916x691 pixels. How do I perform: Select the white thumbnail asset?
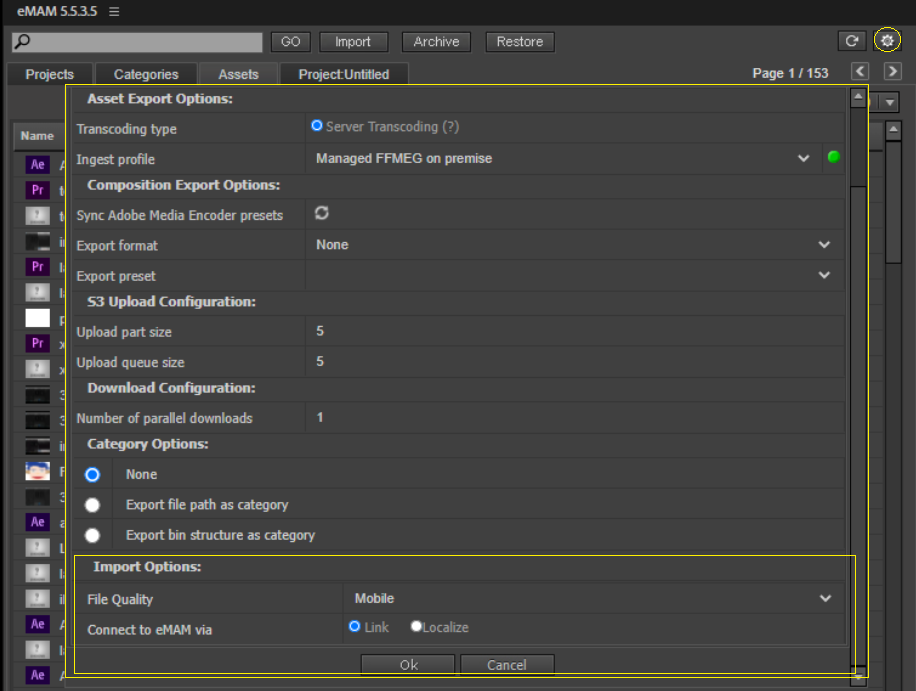37,318
